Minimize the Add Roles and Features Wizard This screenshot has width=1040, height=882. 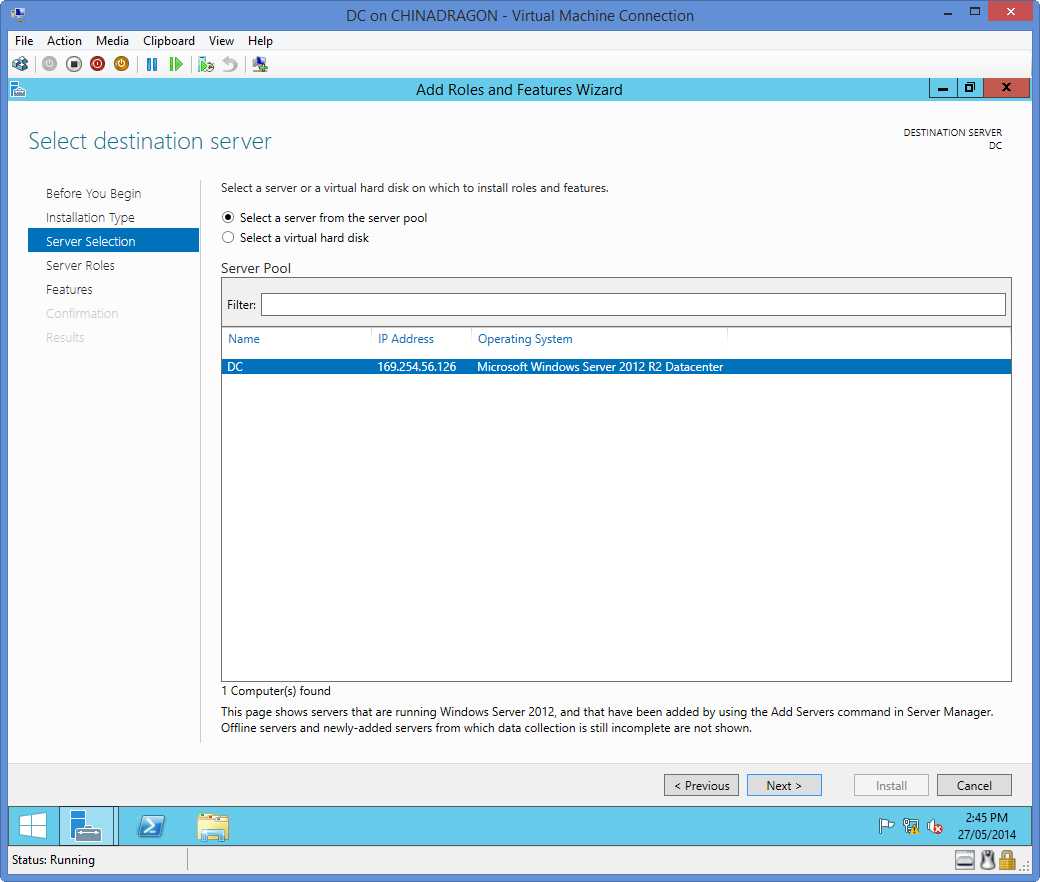click(942, 88)
